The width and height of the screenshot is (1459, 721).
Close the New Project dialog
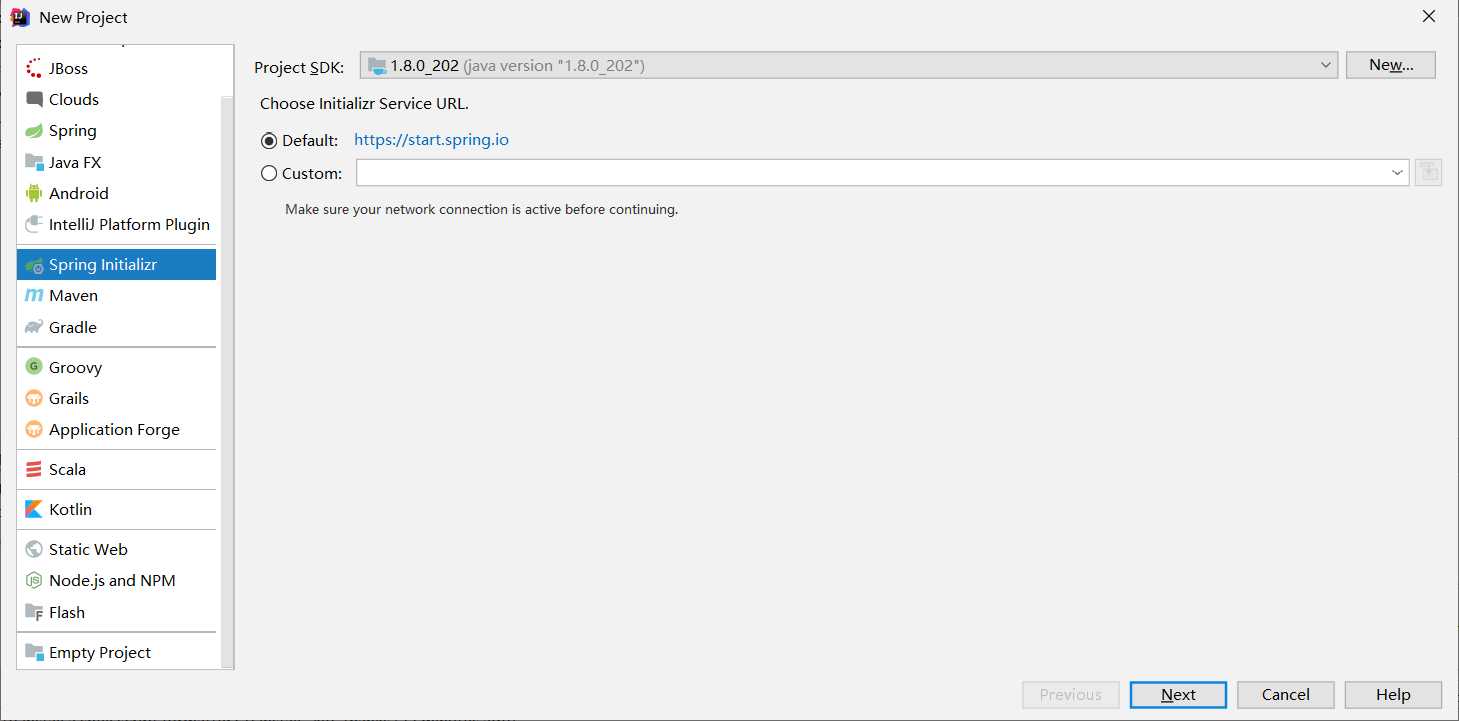pyautogui.click(x=1429, y=17)
